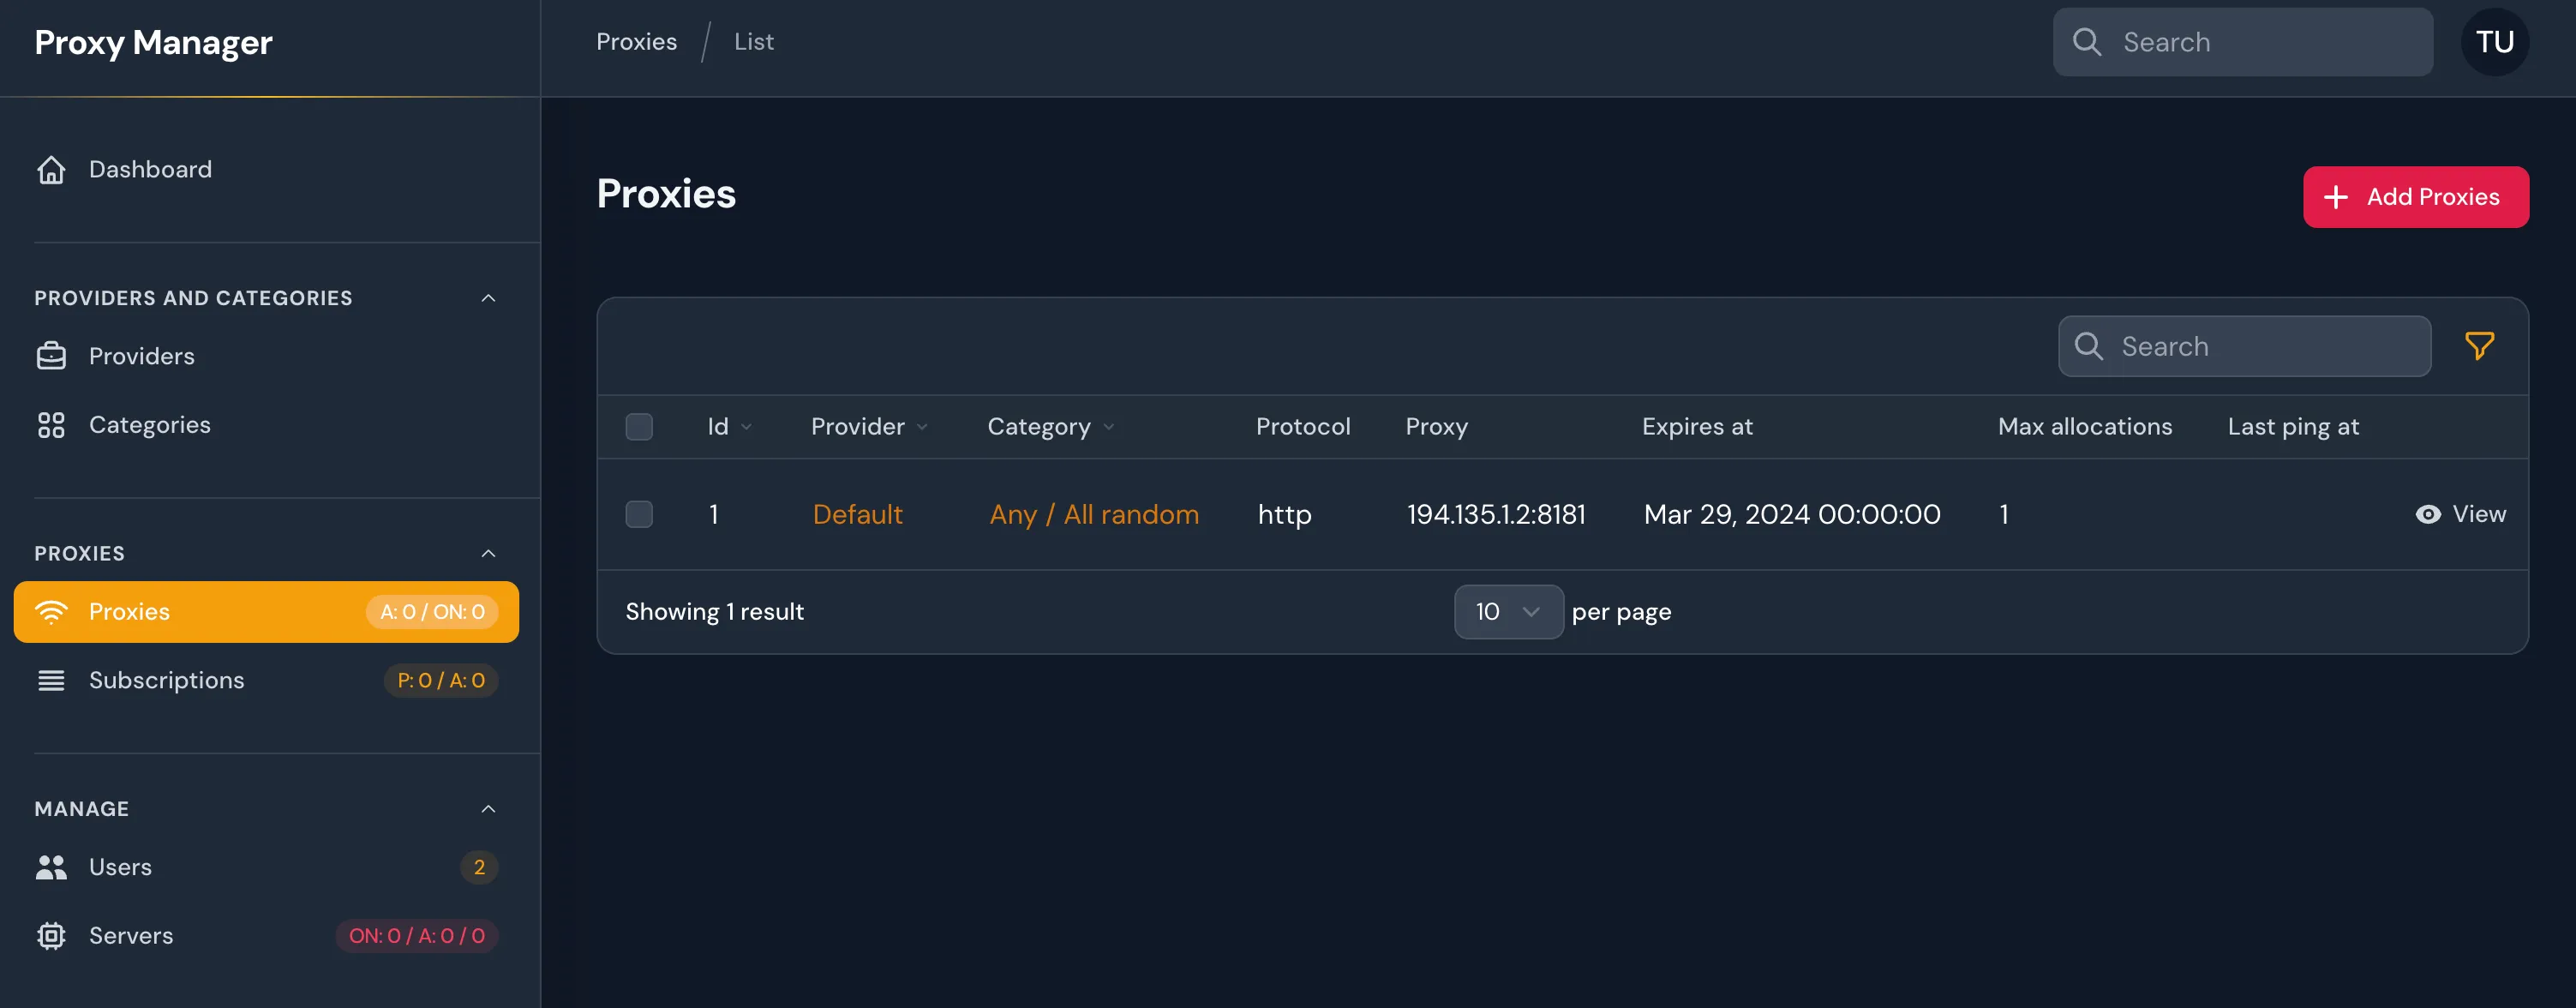Collapse the Manage section chevron
Image resolution: width=2576 pixels, height=1008 pixels.
[x=489, y=808]
